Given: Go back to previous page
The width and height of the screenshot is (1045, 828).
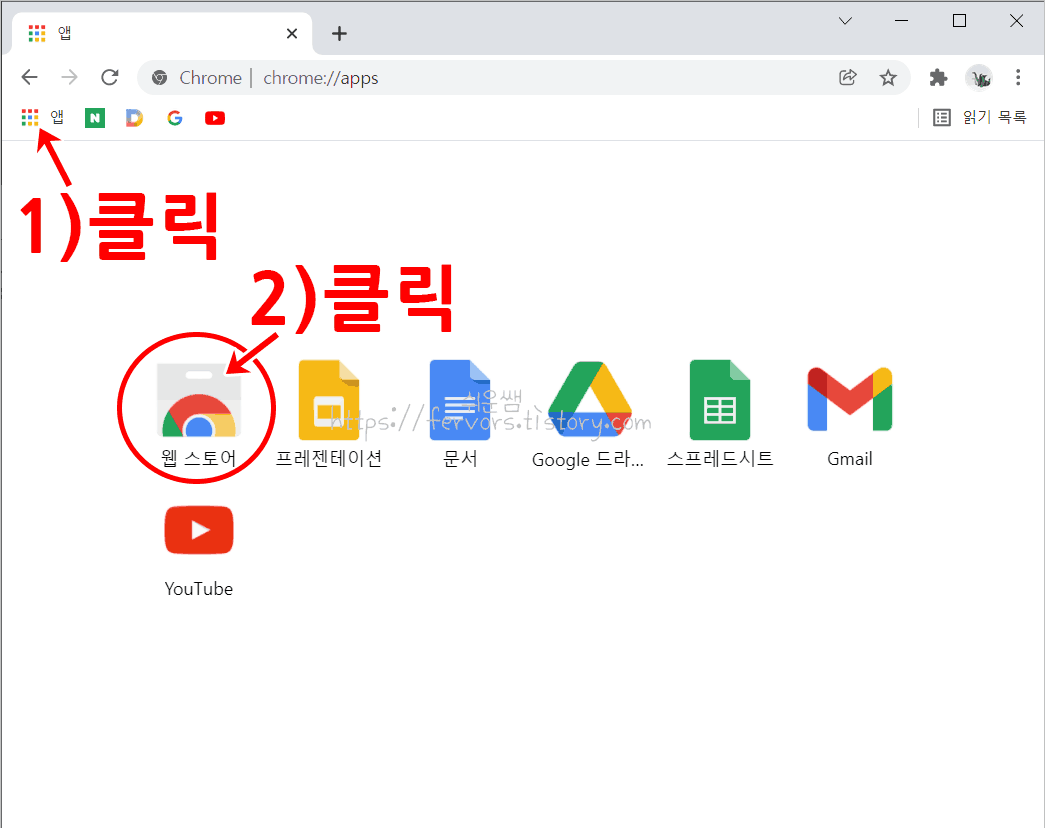Looking at the screenshot, I should pos(29,77).
